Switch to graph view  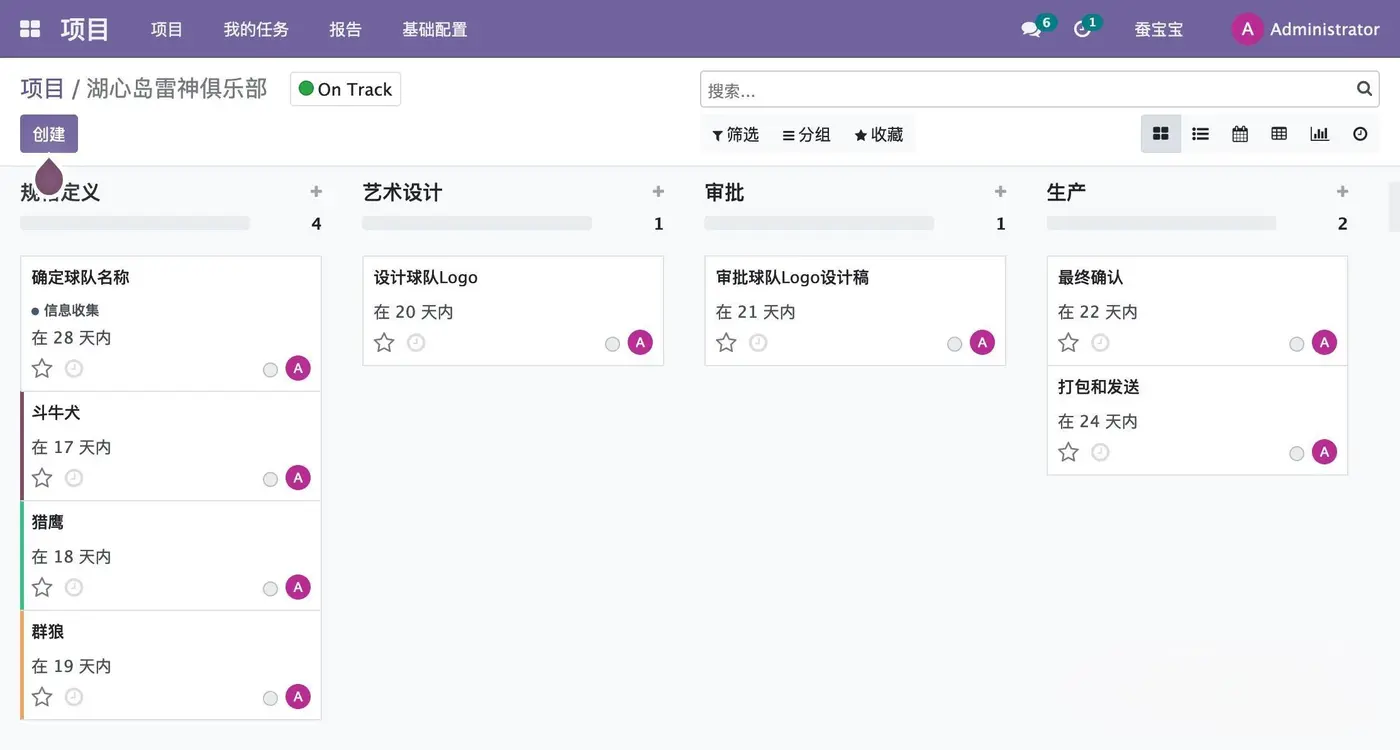click(1319, 133)
